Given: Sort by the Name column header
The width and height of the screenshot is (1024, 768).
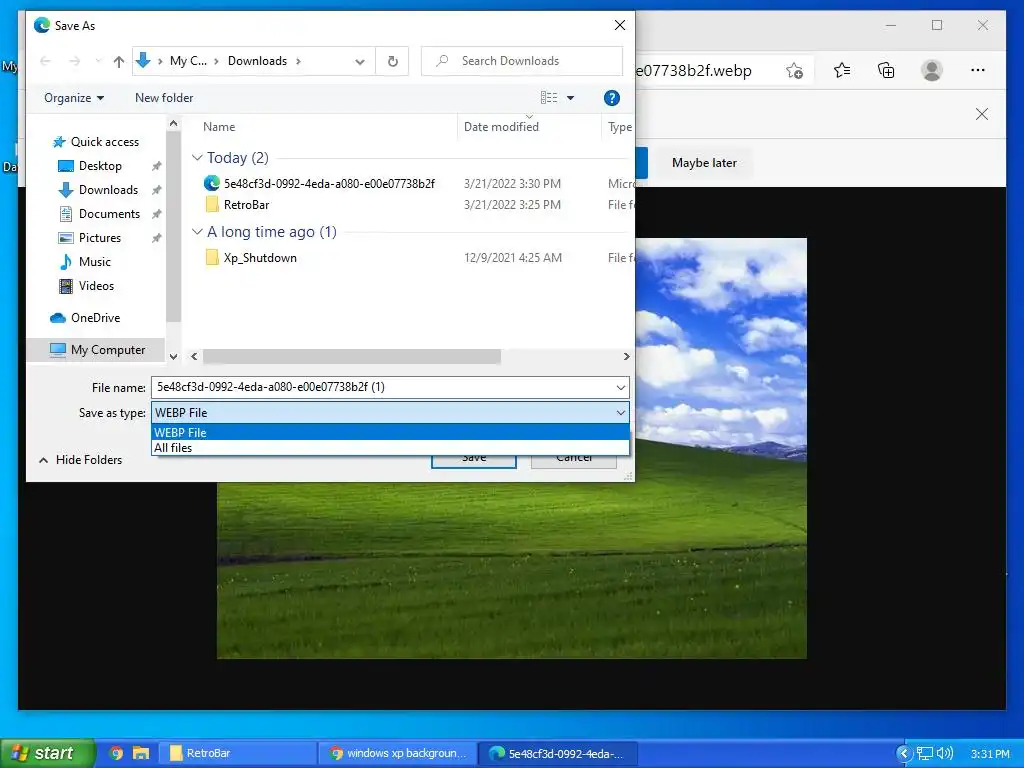Looking at the screenshot, I should click(219, 127).
